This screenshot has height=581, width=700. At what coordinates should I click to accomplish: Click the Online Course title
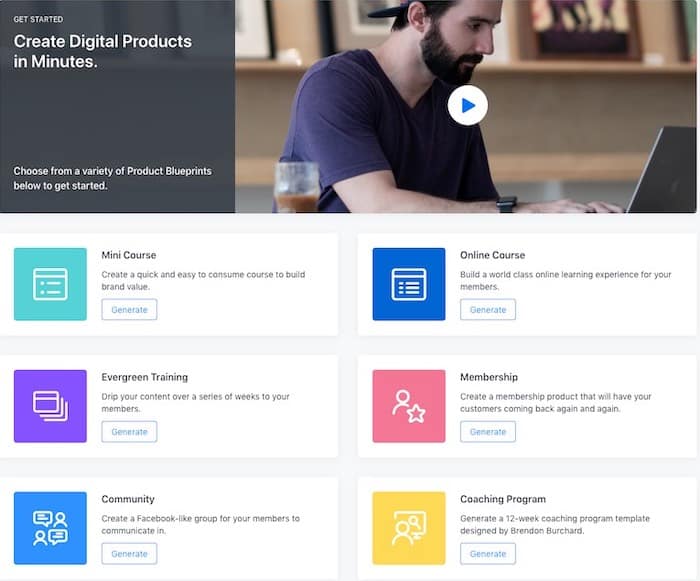click(492, 255)
